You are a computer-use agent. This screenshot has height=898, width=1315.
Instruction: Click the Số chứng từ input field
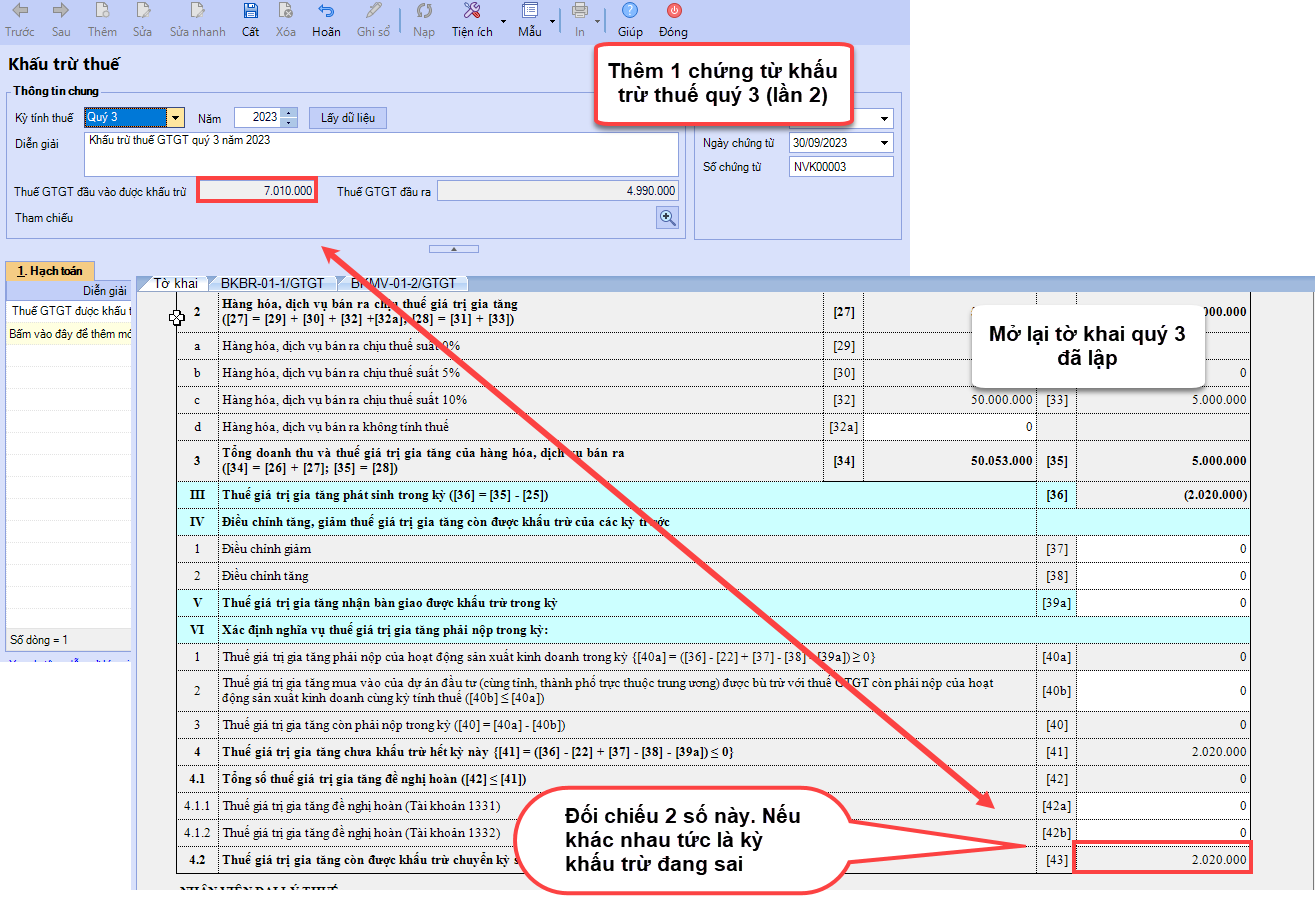840,167
